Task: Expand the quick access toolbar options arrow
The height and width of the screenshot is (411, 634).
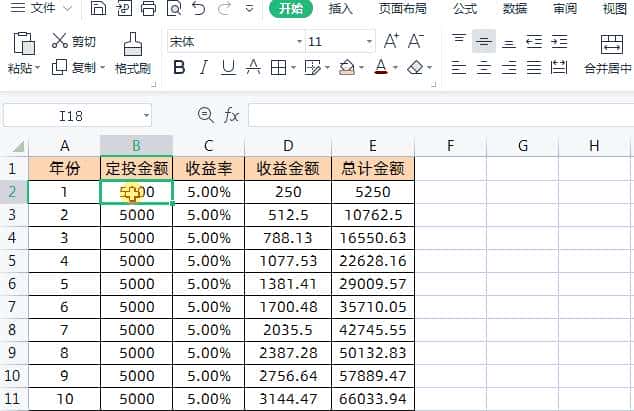Action: point(249,8)
